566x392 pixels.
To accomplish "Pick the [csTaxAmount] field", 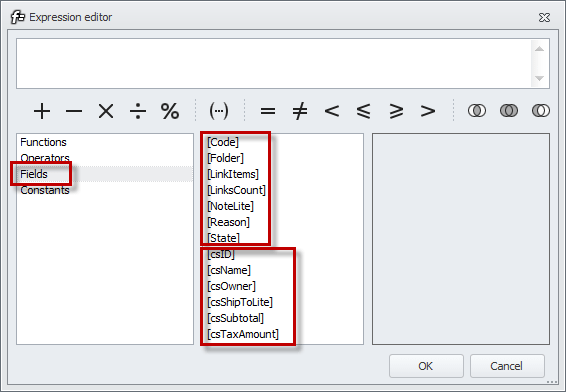I will point(243,334).
